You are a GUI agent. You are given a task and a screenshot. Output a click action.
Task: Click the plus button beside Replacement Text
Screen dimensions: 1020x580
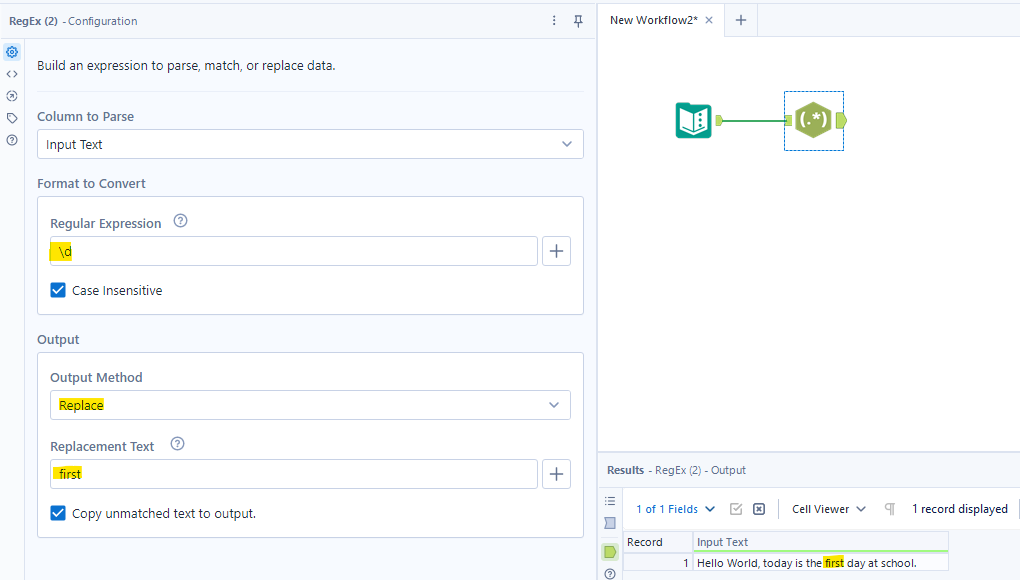(x=556, y=474)
